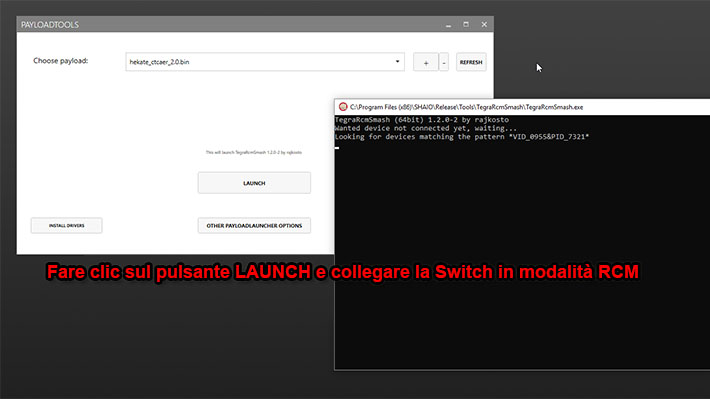Screen dimensions: 710x399
Task: Click the PAYLOADTOOLS title text
Action: coord(50,24)
